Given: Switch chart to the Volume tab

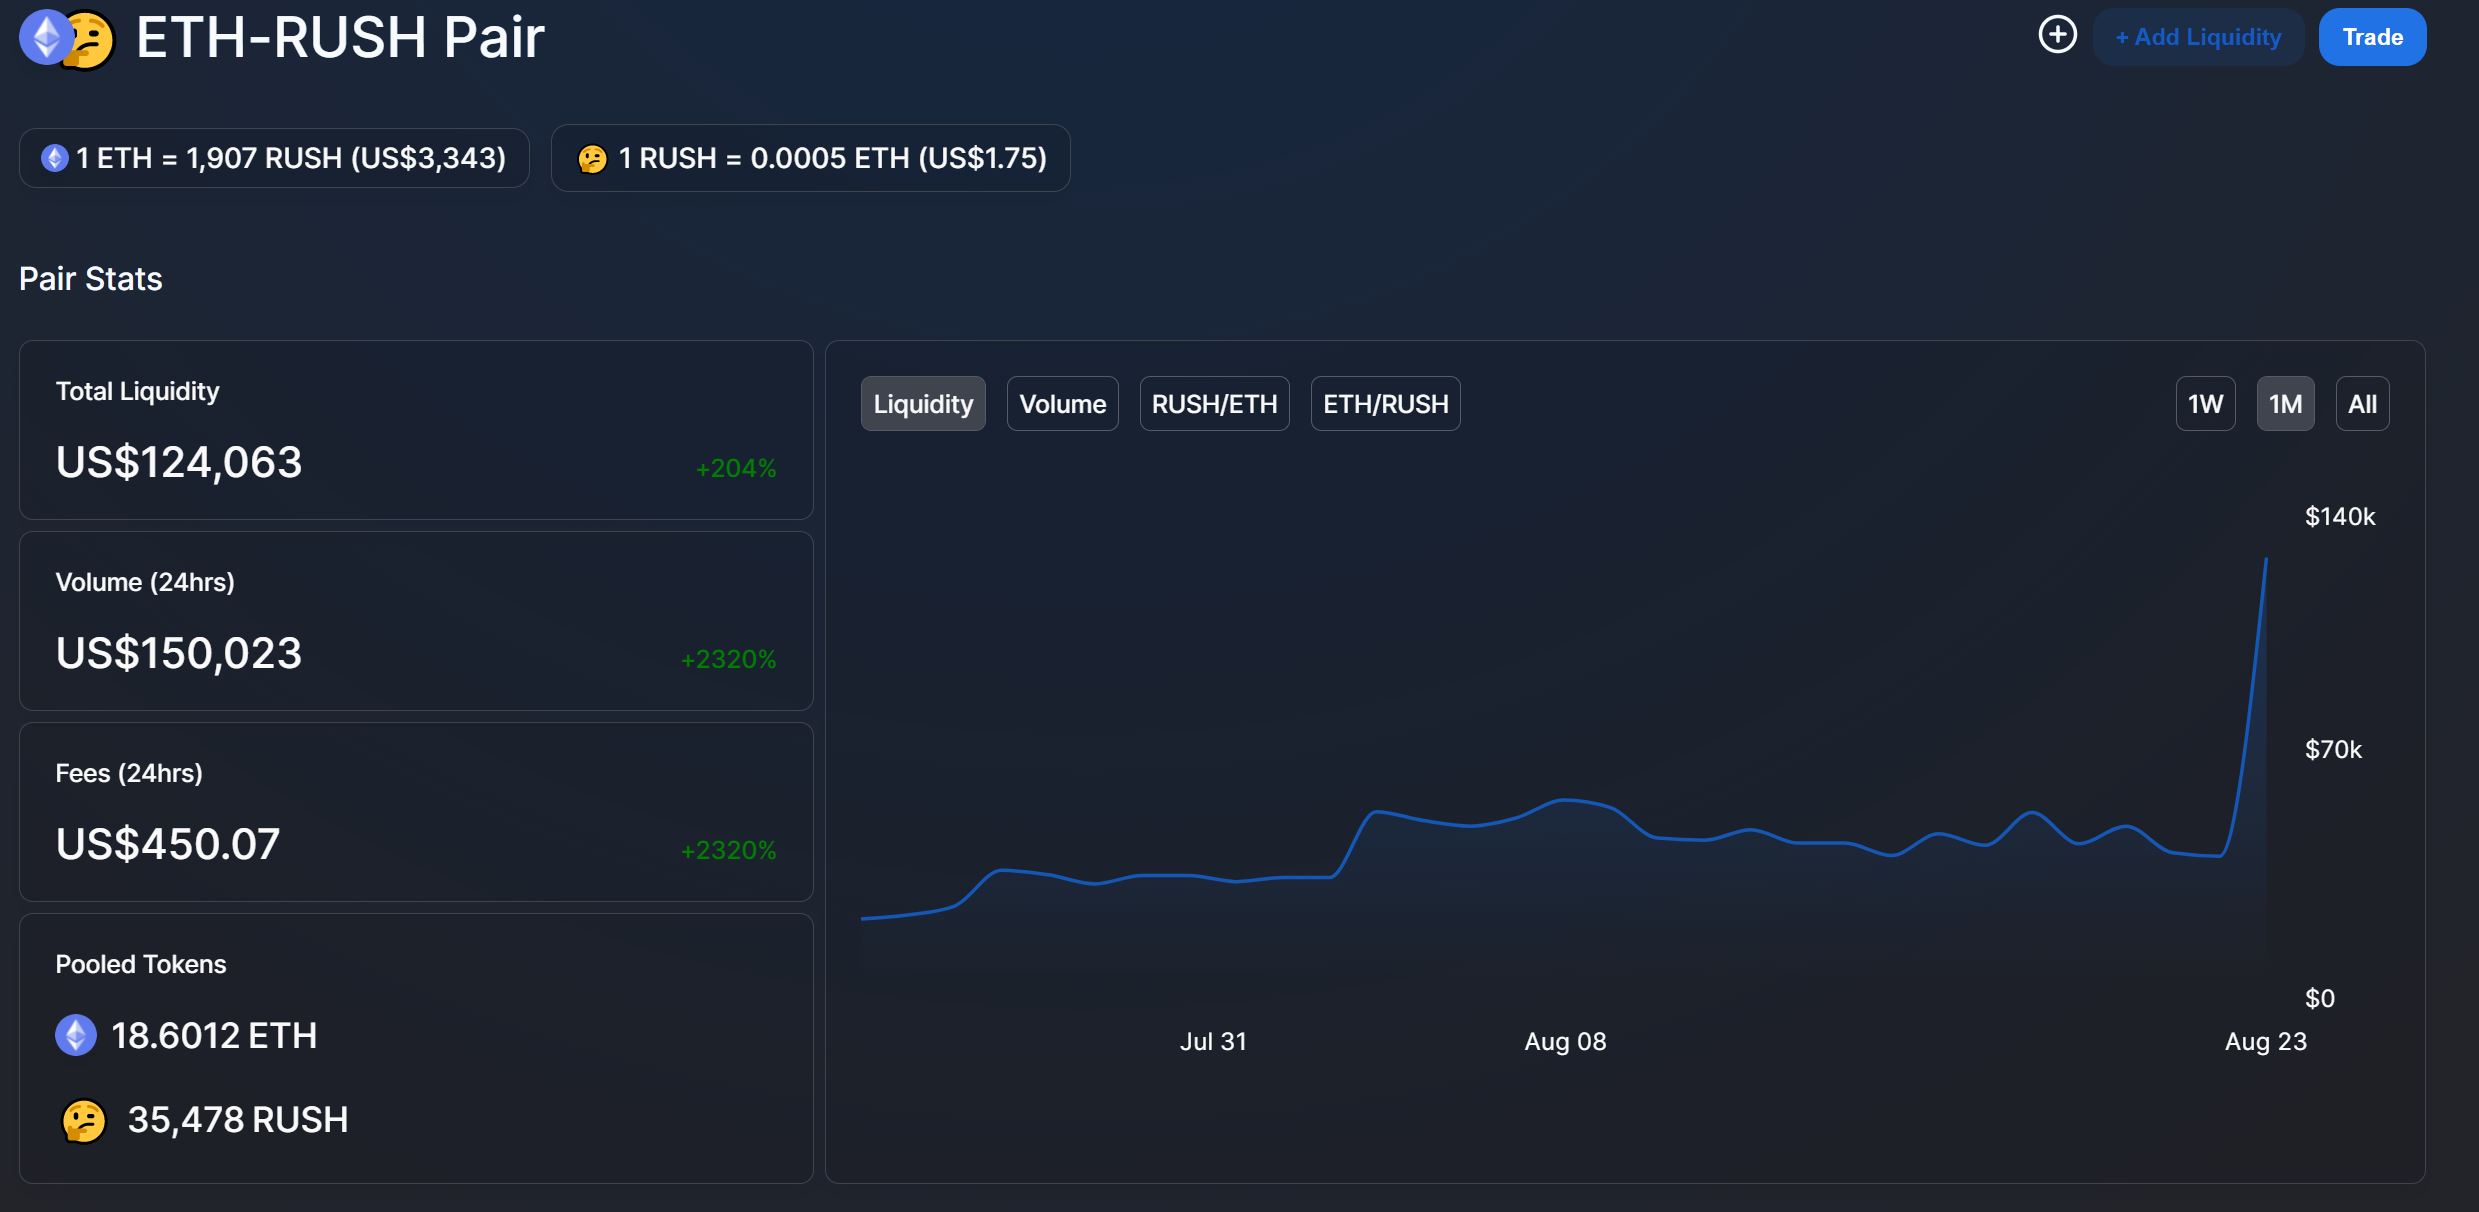Looking at the screenshot, I should (1062, 404).
